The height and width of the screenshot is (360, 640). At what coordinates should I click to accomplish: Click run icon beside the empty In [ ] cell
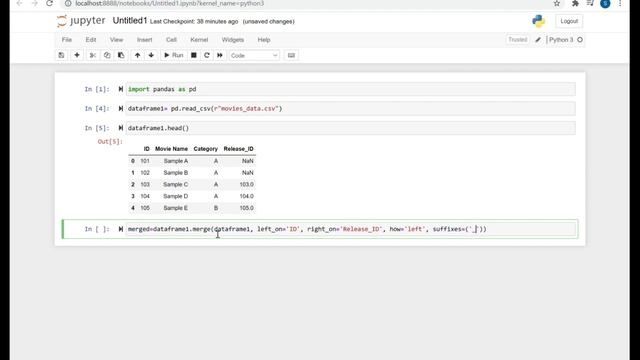pyautogui.click(x=120, y=229)
